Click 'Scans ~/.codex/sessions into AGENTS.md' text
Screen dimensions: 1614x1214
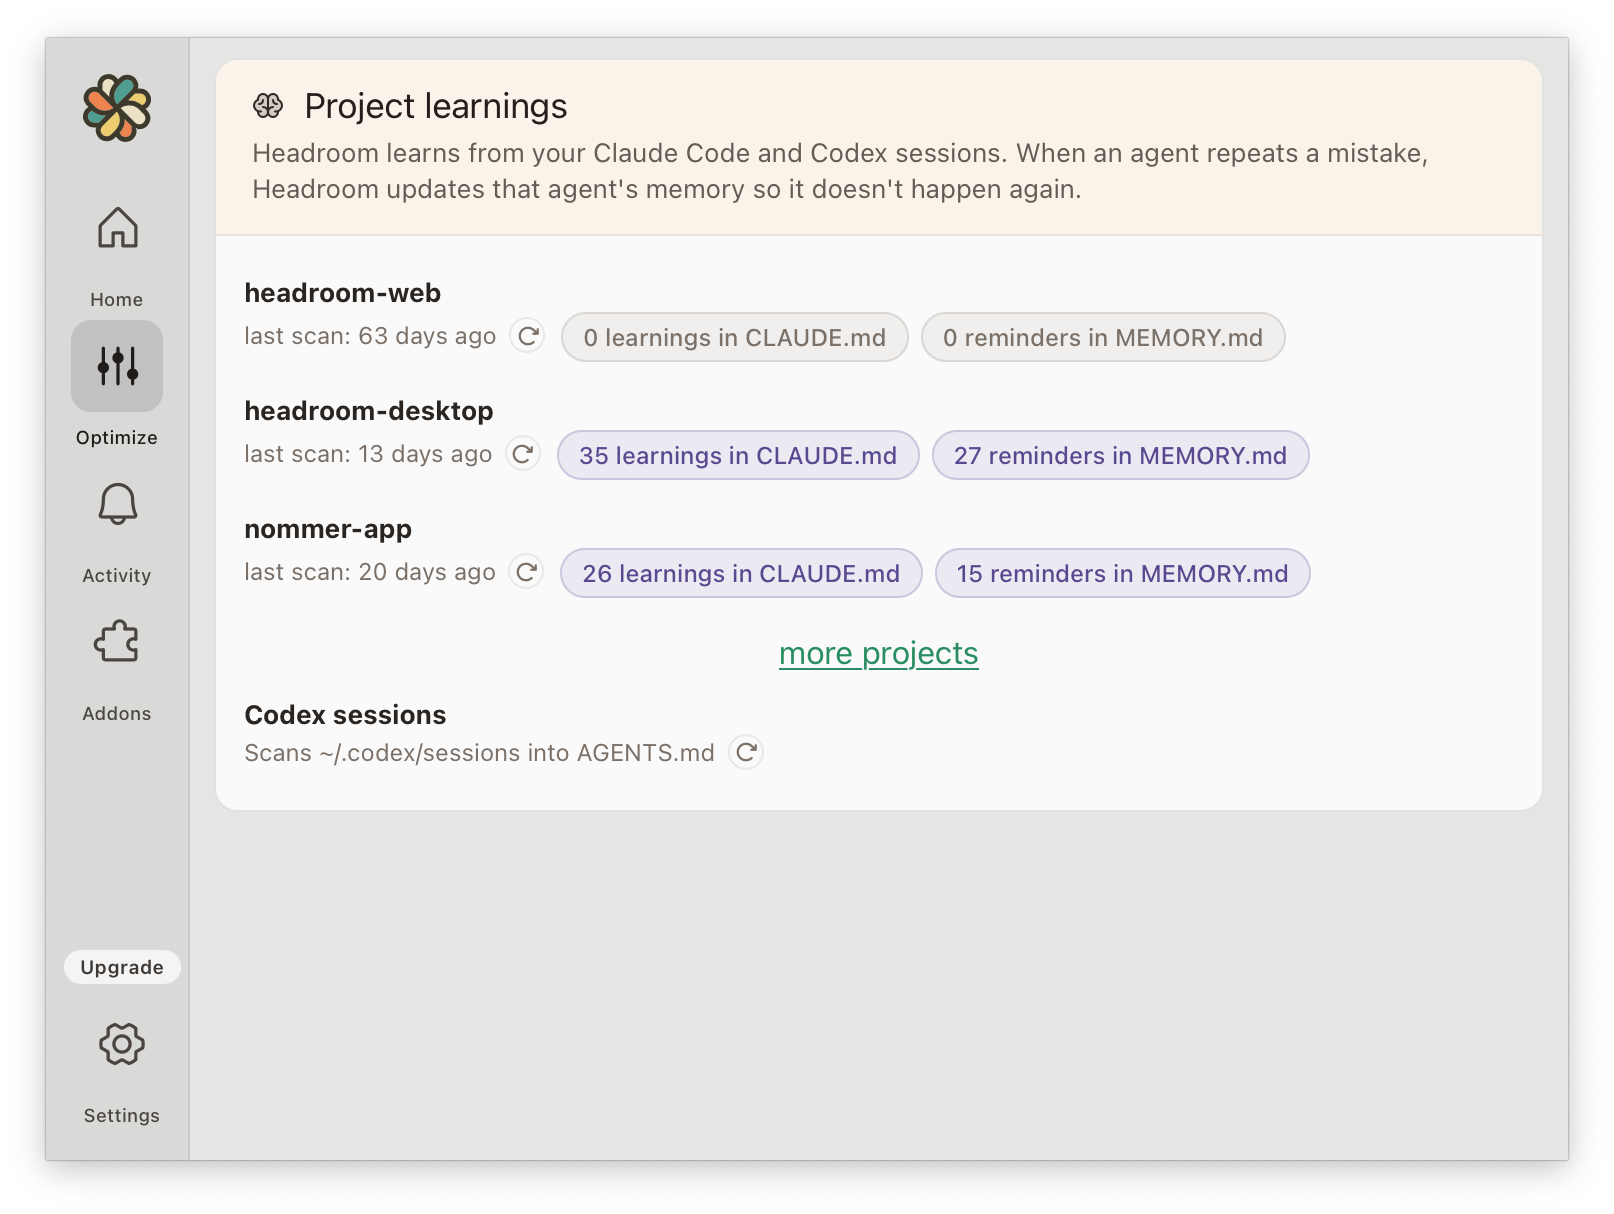click(x=479, y=753)
